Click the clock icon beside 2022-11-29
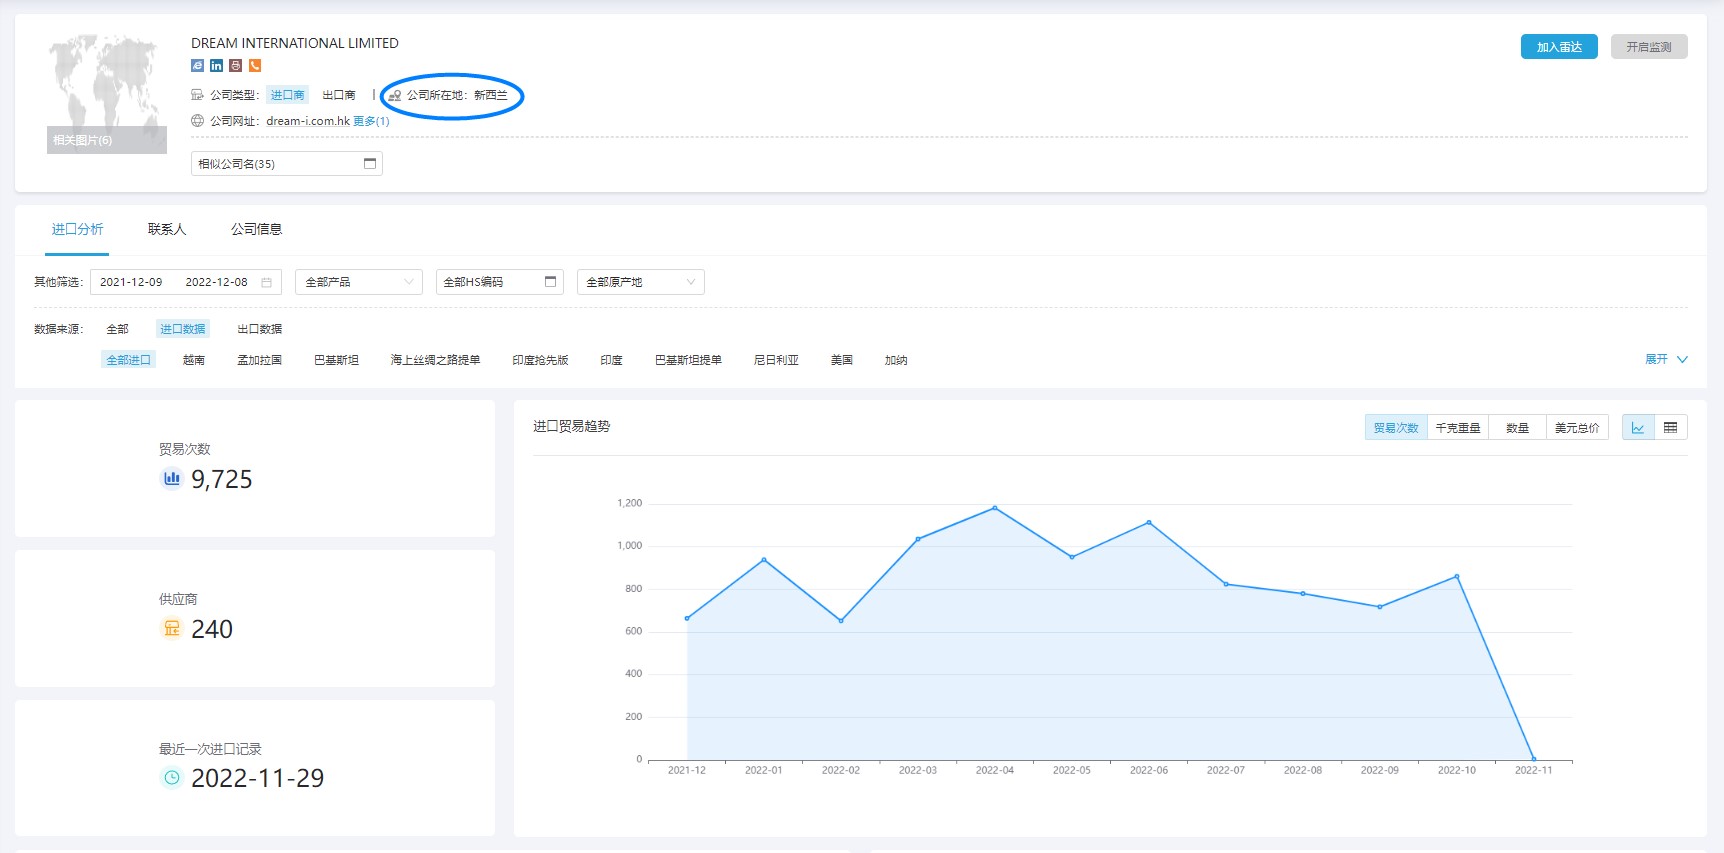This screenshot has height=853, width=1724. [172, 777]
